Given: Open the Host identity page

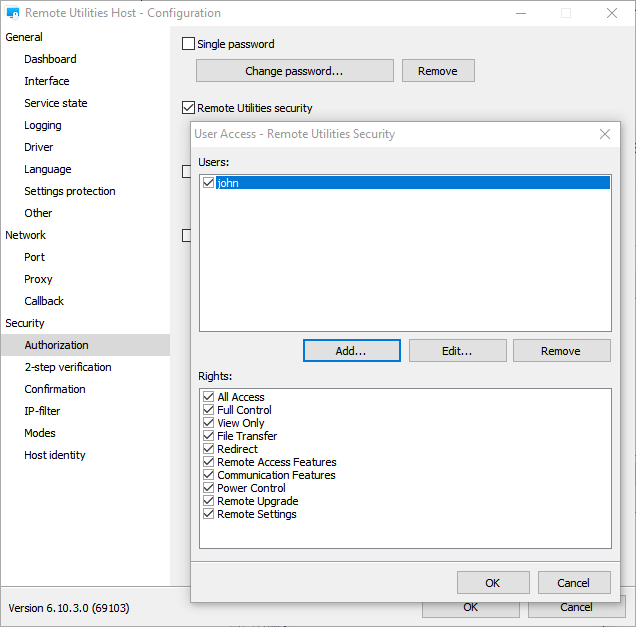Looking at the screenshot, I should click(55, 455).
